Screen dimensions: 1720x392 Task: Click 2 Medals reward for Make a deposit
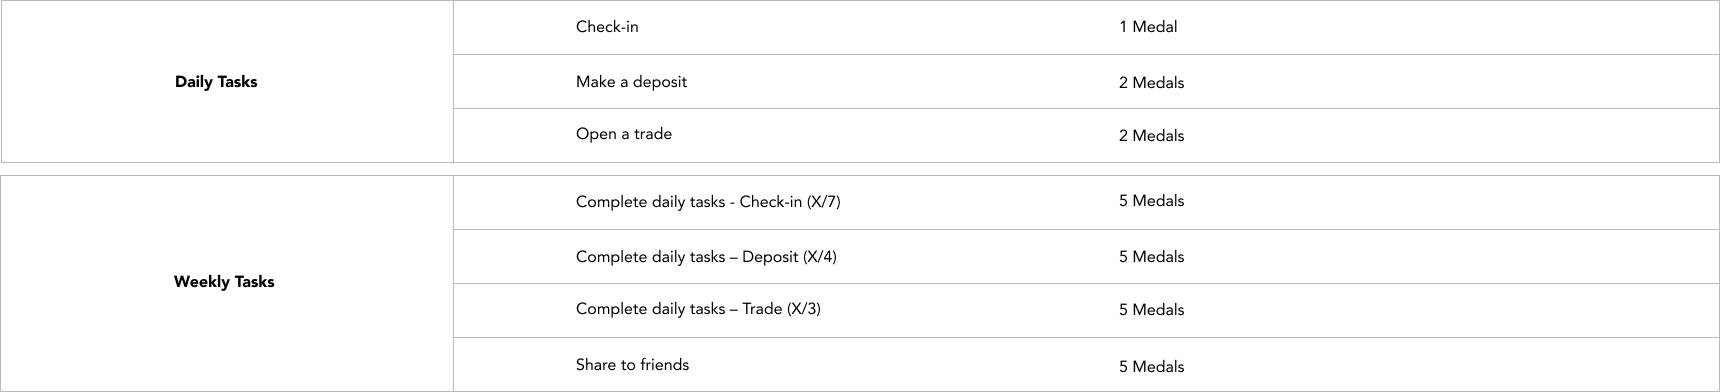click(1151, 83)
